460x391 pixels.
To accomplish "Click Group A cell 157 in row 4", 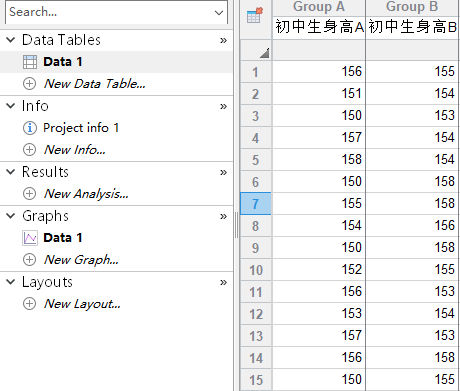I will coord(319,138).
